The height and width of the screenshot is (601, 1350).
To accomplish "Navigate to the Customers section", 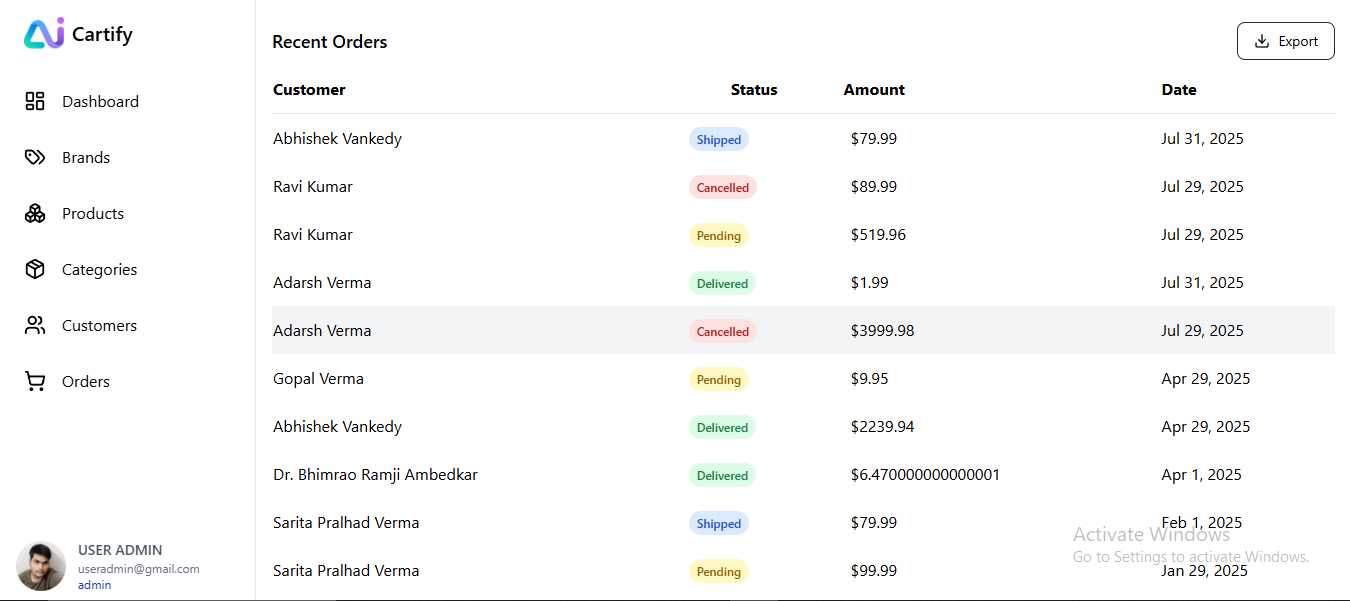I will [x=99, y=325].
